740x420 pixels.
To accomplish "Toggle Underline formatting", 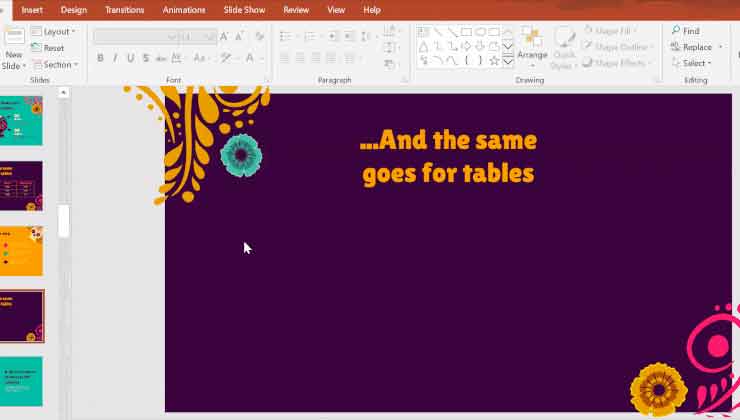I will [129, 59].
